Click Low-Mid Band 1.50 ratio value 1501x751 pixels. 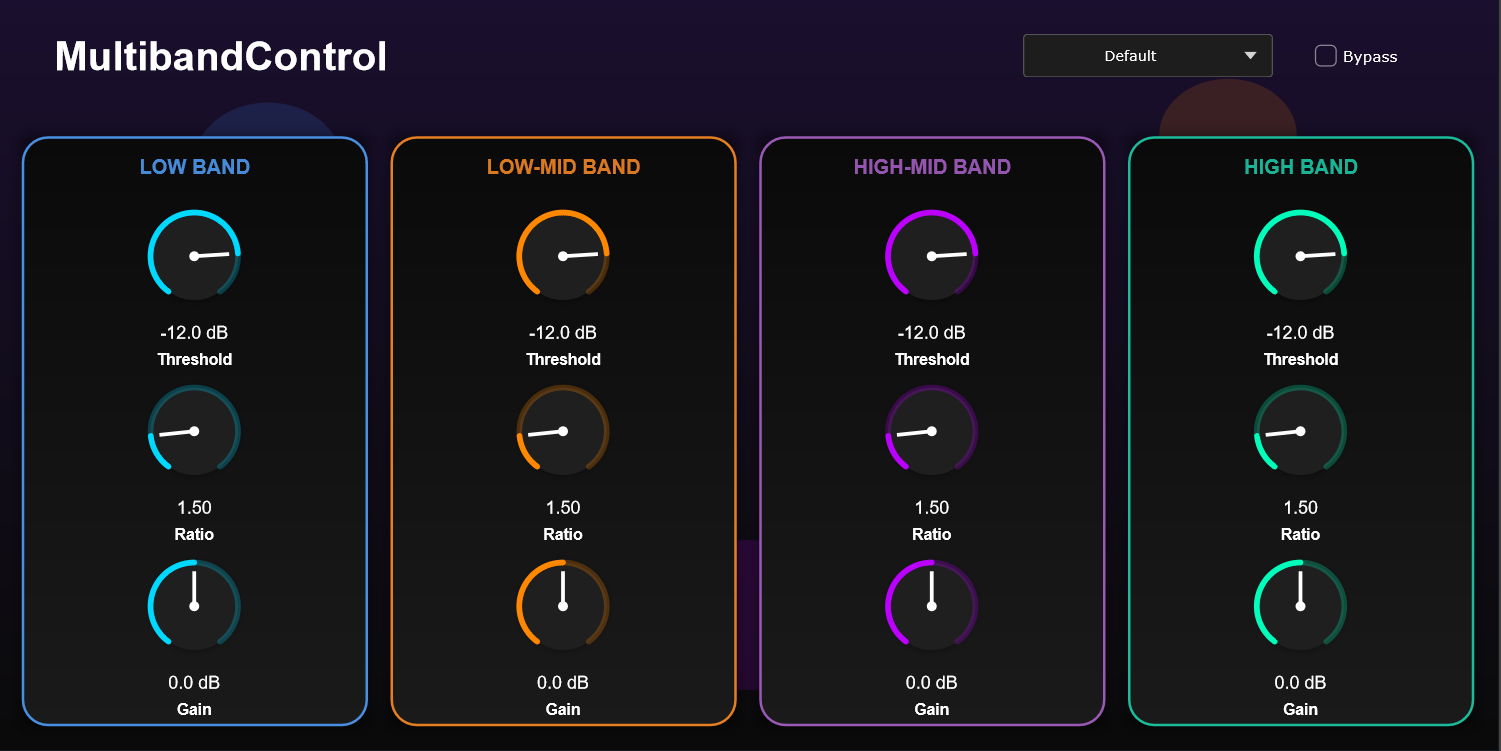[x=563, y=507]
